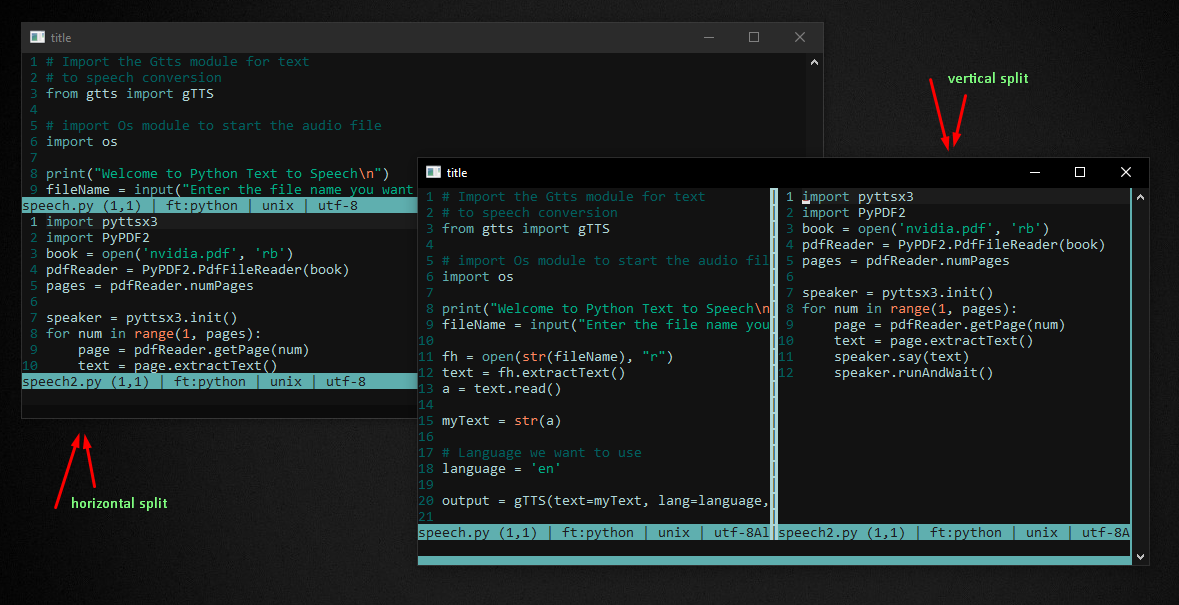Click line 'text = fh.extractText()' in the front window
This screenshot has width=1179, height=605.
tap(534, 373)
